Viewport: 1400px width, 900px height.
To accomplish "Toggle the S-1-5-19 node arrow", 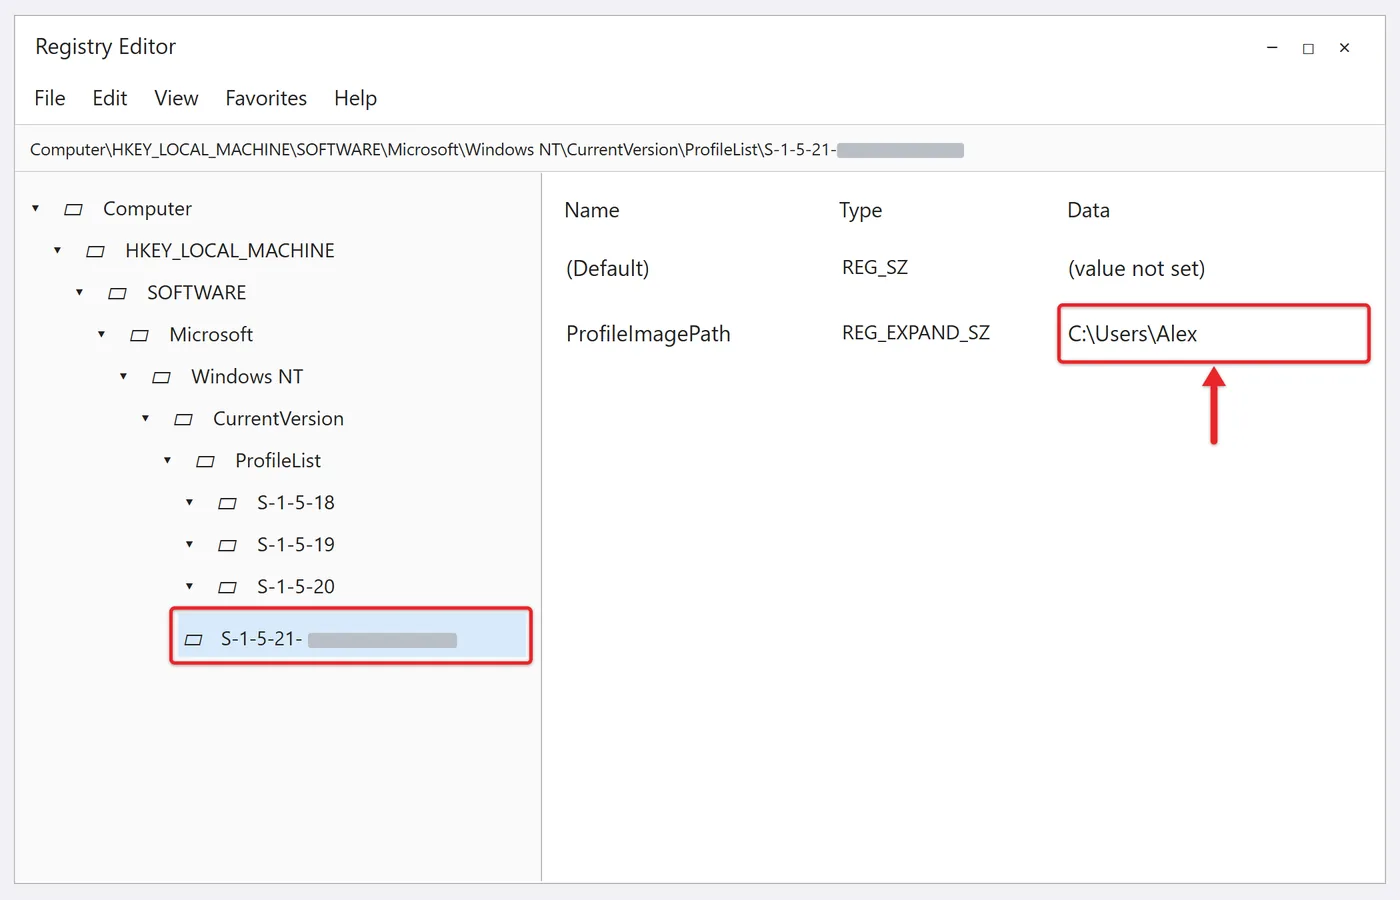I will coord(189,544).
